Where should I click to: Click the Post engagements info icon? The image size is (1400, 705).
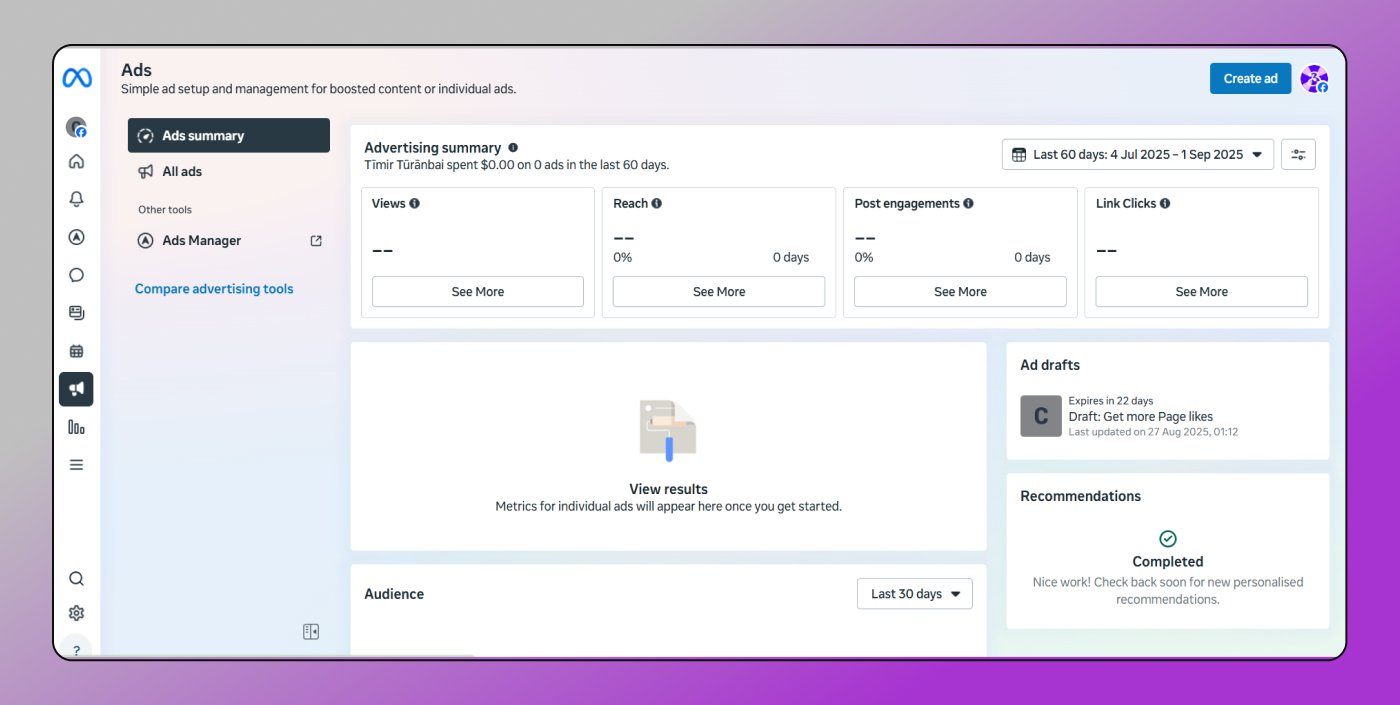tap(968, 203)
